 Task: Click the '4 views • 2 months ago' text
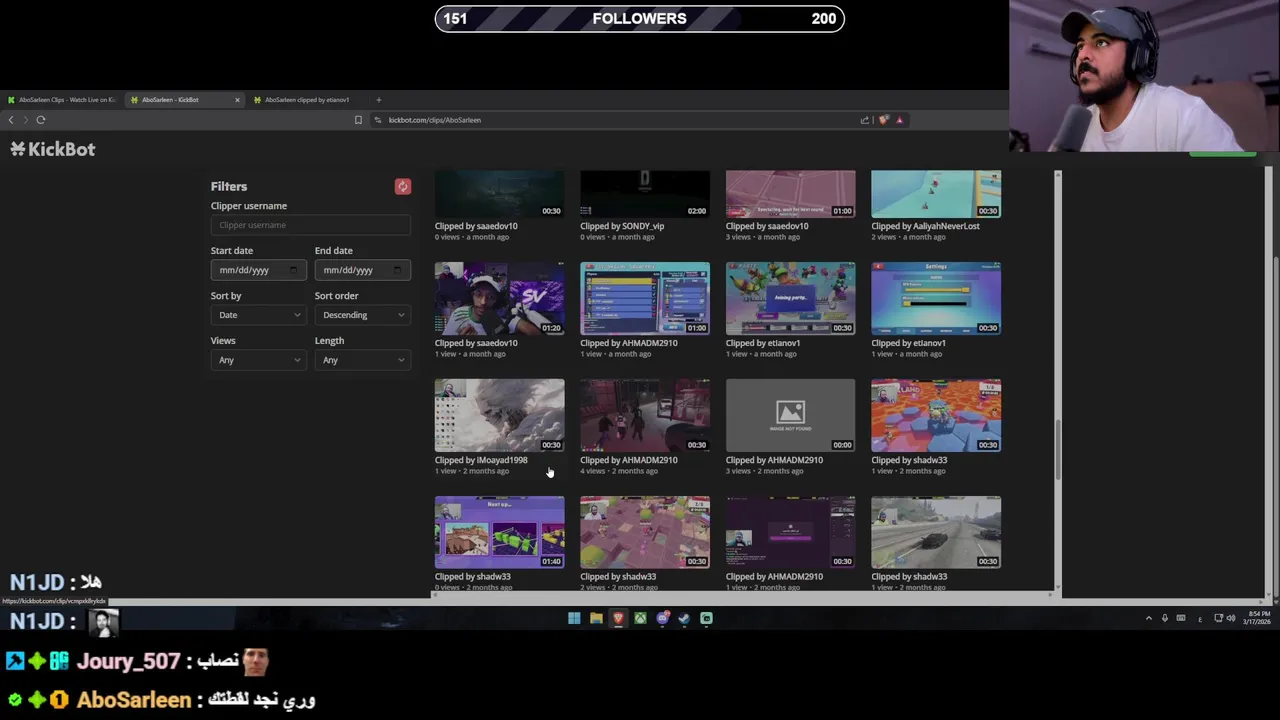point(619,471)
